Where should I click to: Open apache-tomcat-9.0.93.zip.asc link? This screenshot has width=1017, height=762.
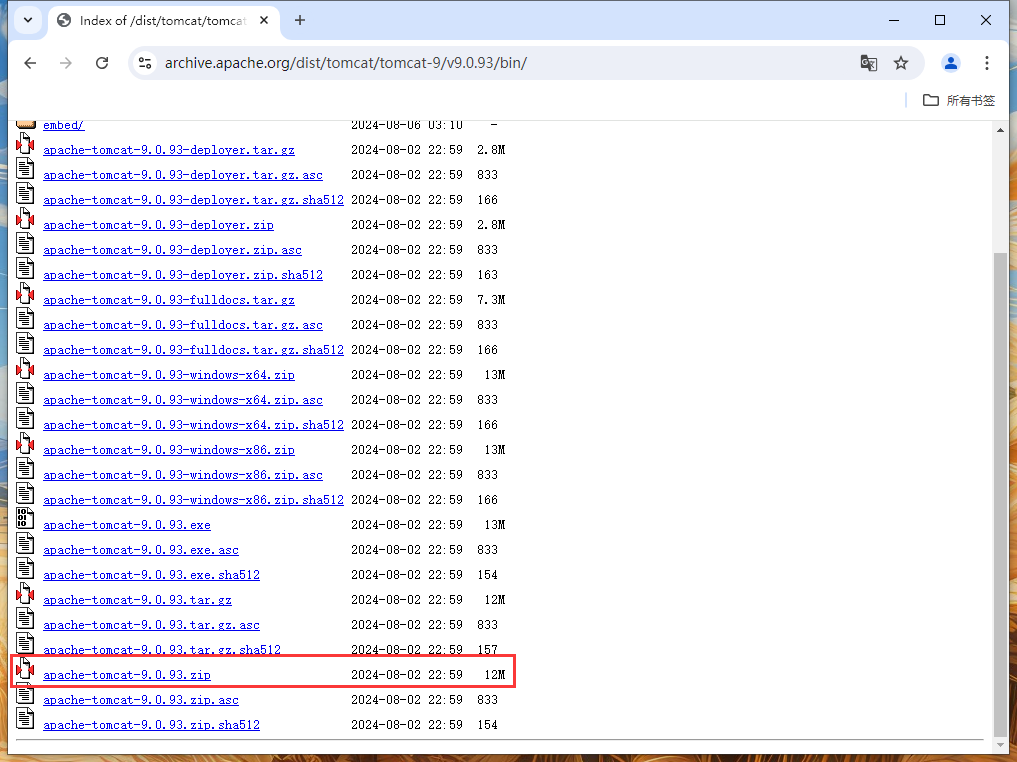[141, 700]
